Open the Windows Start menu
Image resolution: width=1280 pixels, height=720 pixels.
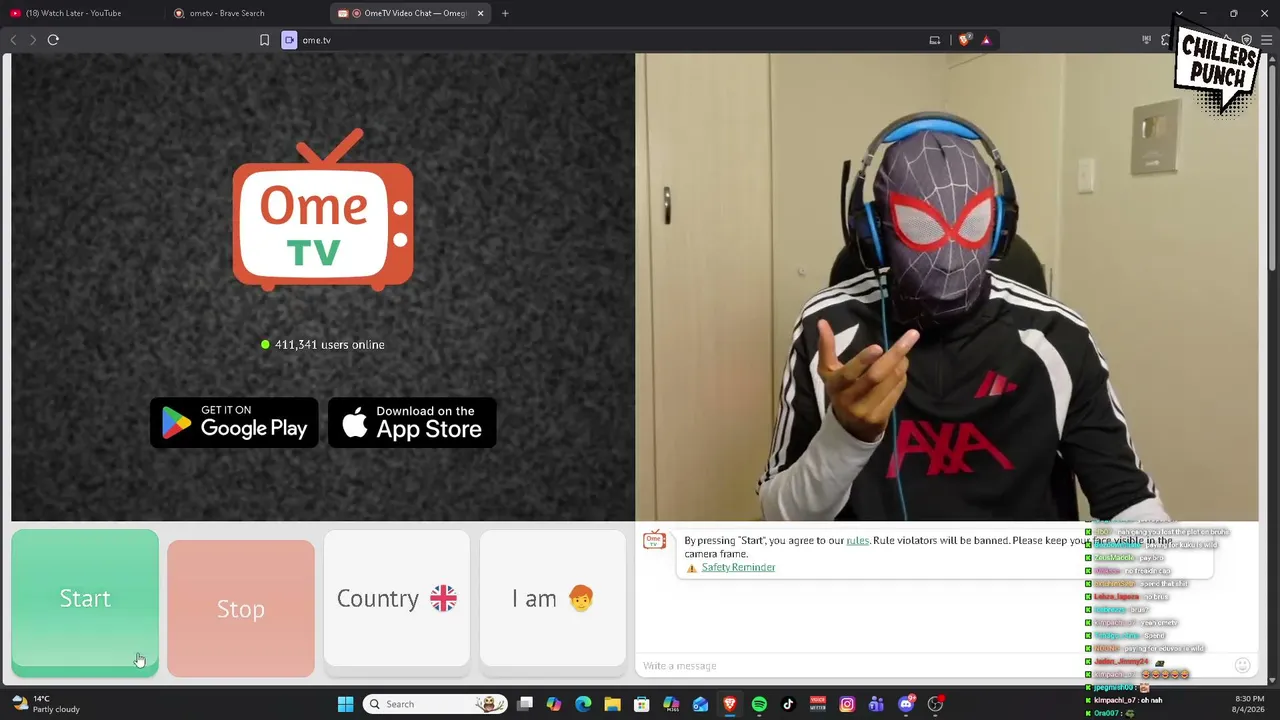(x=345, y=704)
